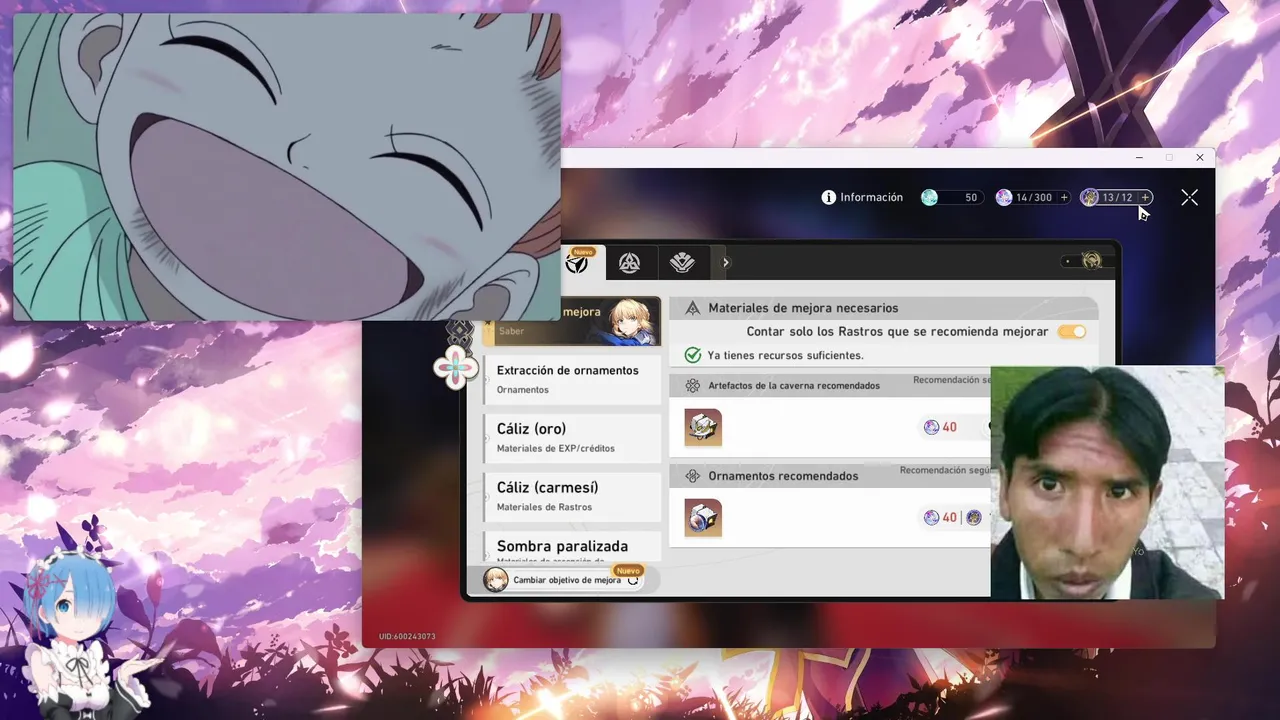Viewport: 1280px width, 720px height.
Task: Maximize the game window
Action: click(x=1169, y=157)
